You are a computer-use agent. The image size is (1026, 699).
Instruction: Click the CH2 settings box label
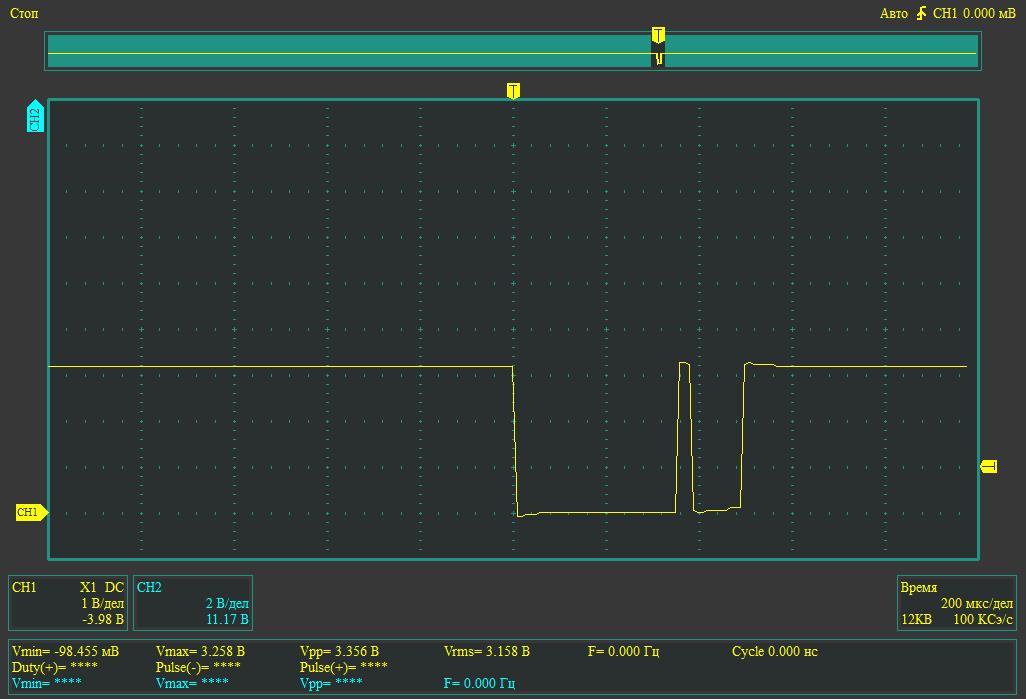[149, 587]
